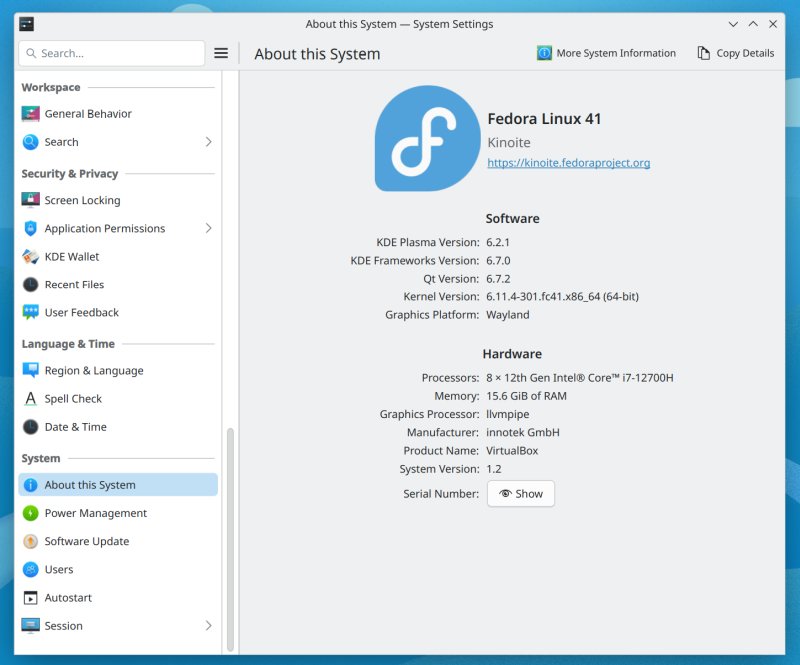Image resolution: width=800 pixels, height=665 pixels.
Task: Click the 'Kinoite' variant text
Action: (509, 142)
